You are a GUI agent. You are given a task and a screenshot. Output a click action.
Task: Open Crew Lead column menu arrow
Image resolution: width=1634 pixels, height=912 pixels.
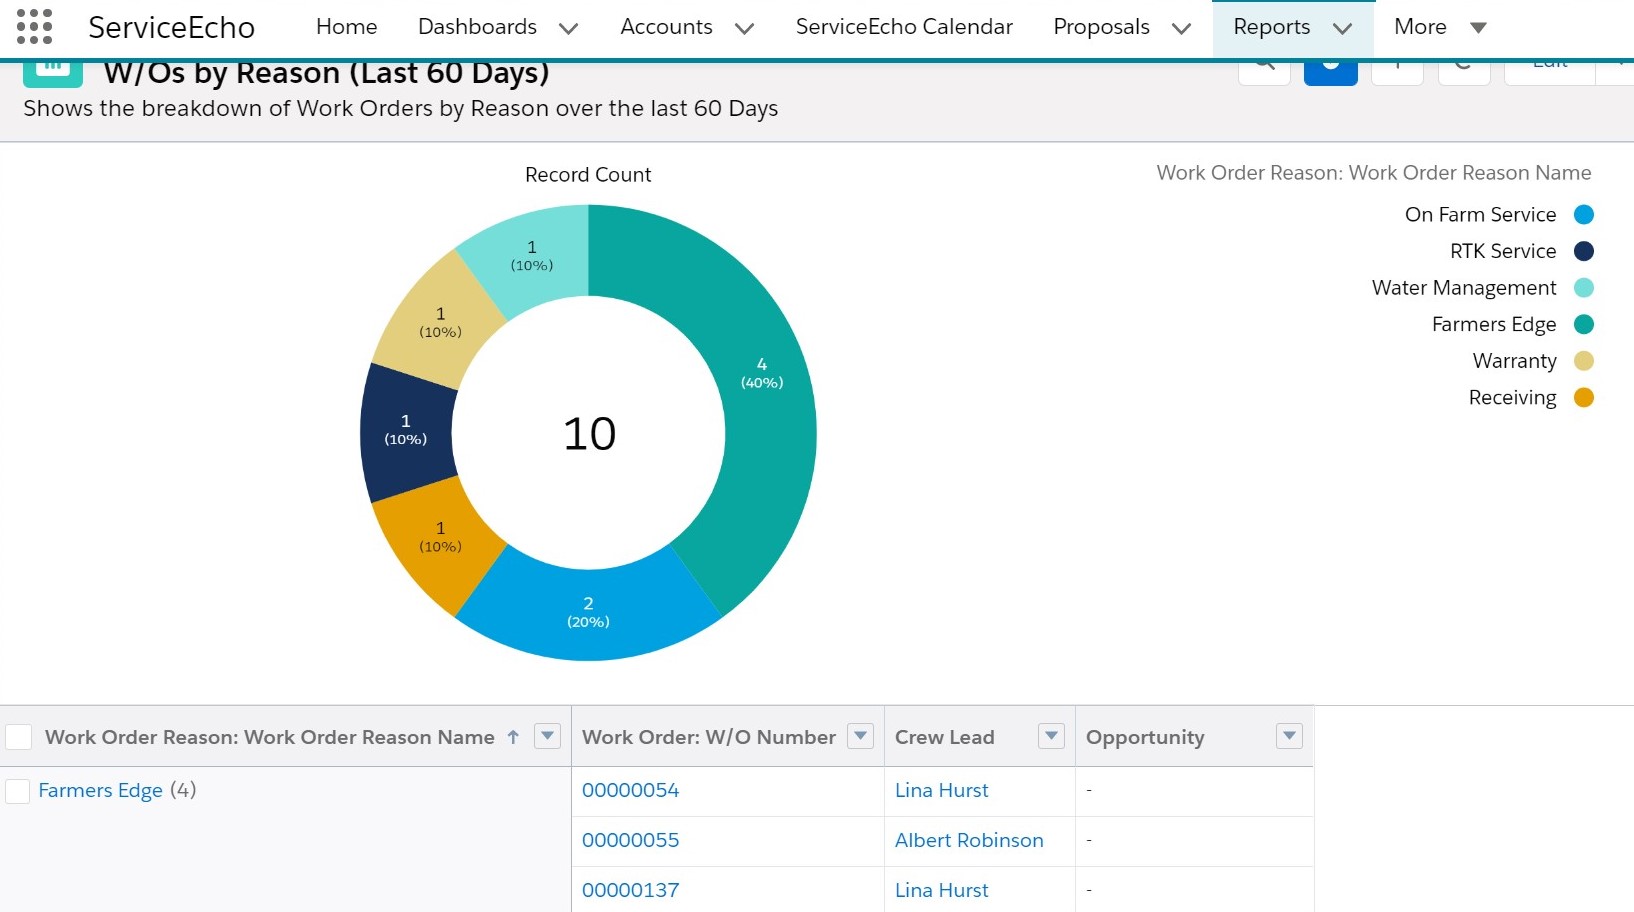pyautogui.click(x=1051, y=737)
